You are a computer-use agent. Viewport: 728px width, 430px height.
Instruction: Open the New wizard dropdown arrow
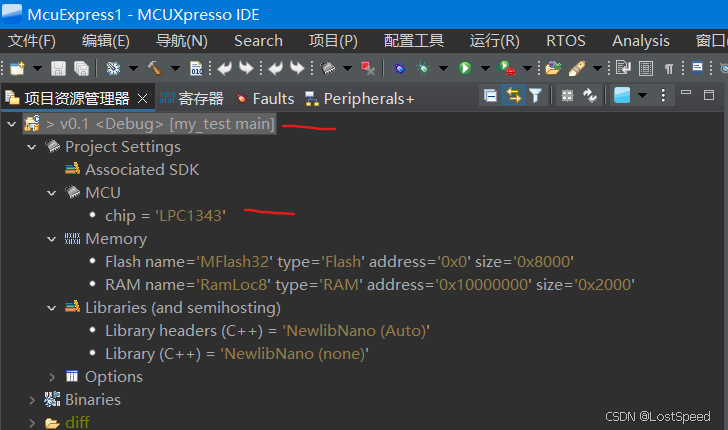(37, 68)
